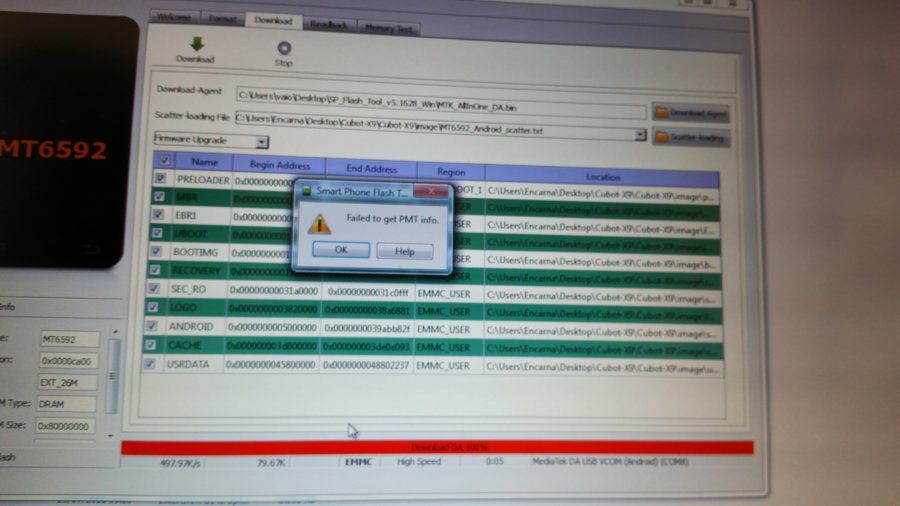Switch to the Memory Test tab
The width and height of the screenshot is (900, 506).
pyautogui.click(x=389, y=28)
